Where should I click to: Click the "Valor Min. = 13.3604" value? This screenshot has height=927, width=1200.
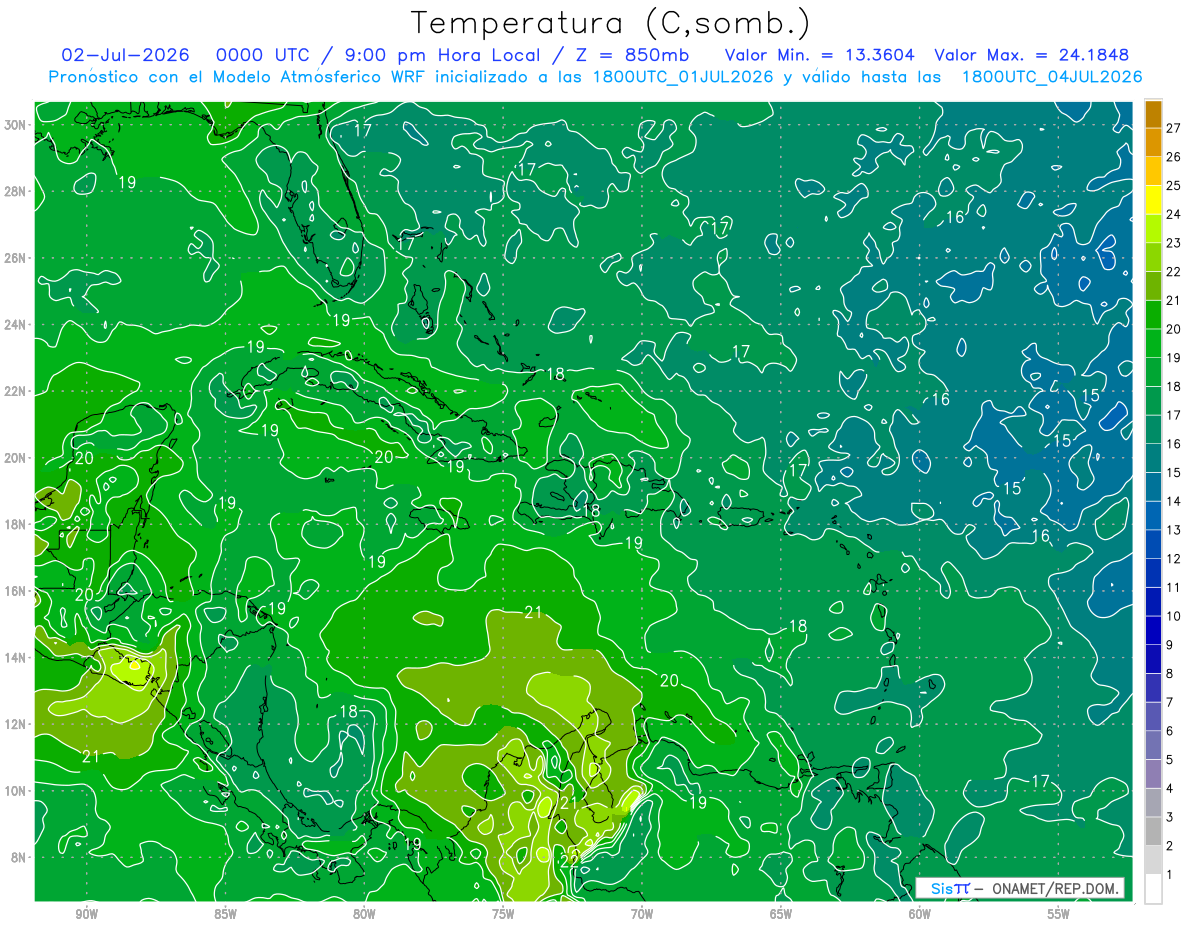820,55
